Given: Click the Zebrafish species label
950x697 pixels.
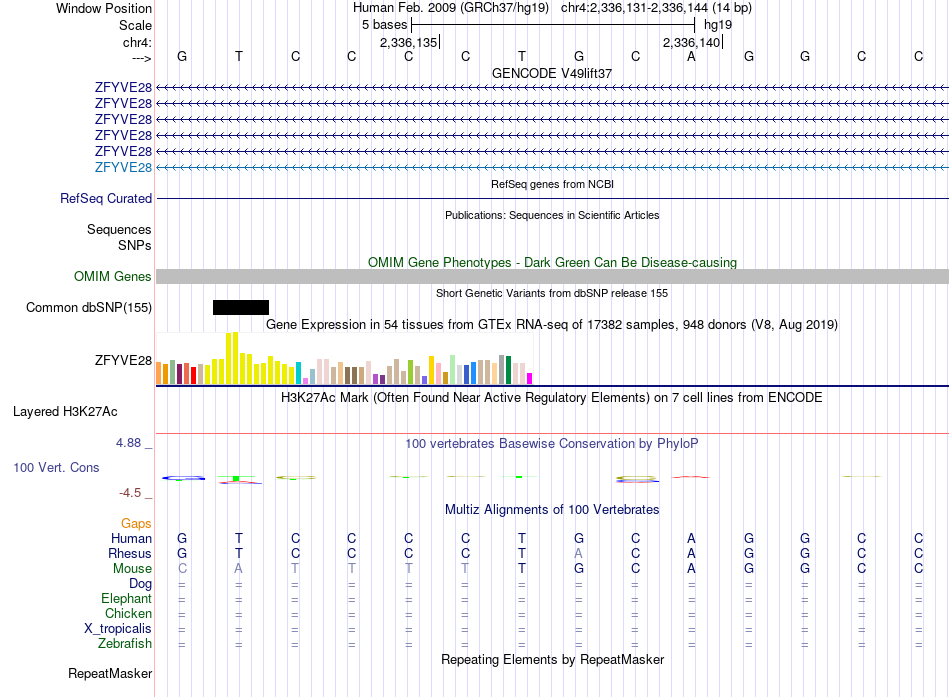Looking at the screenshot, I should click(125, 643).
